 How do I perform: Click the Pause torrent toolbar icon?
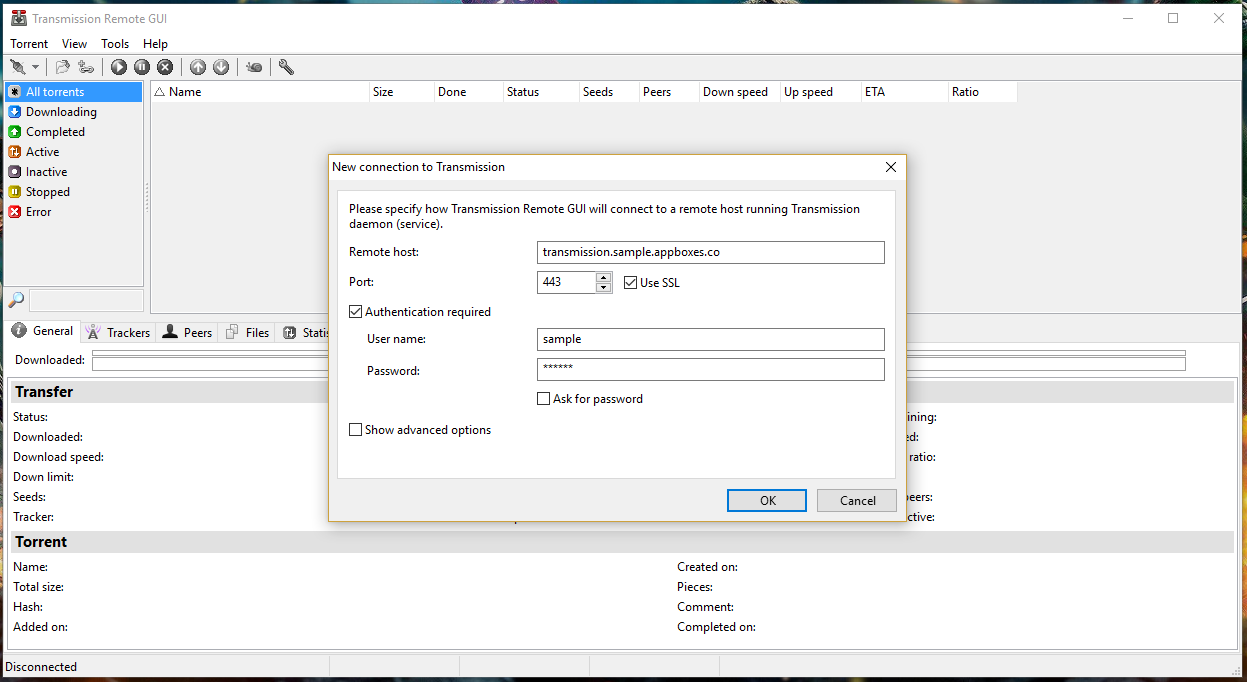pos(142,67)
